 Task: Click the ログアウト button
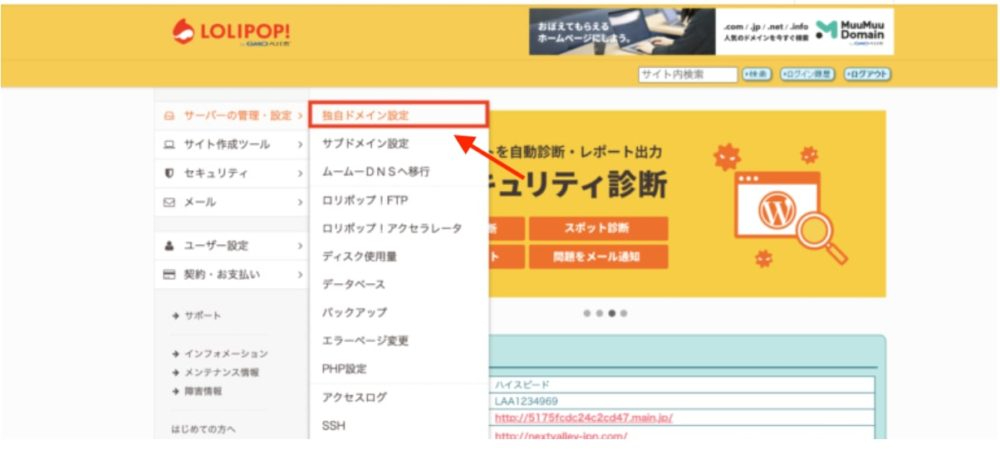pyautogui.click(x=867, y=75)
